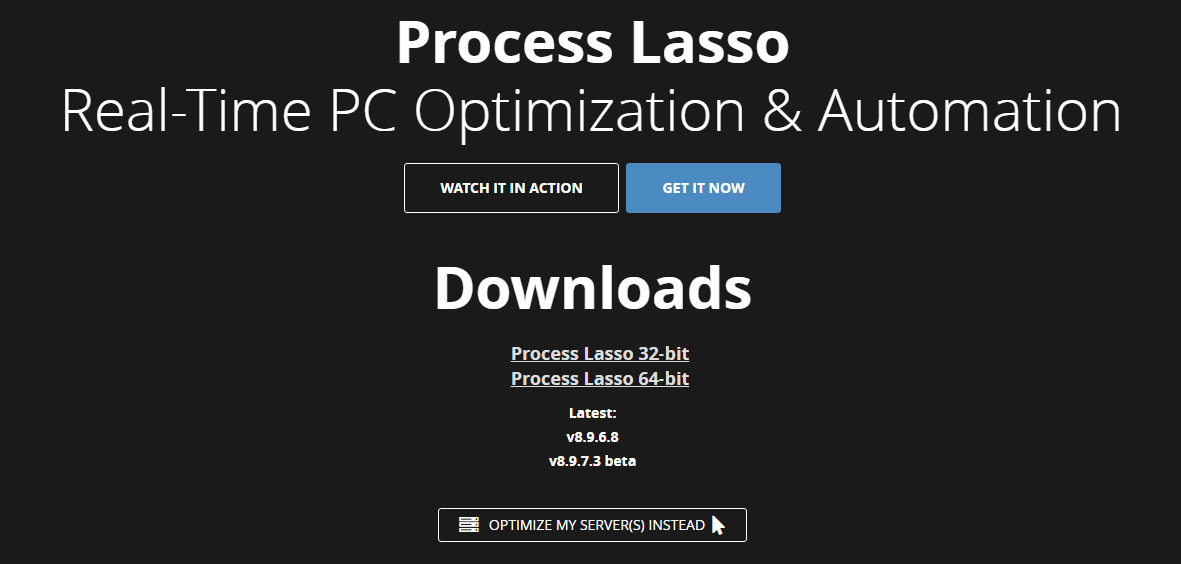Image resolution: width=1181 pixels, height=564 pixels.
Task: Select the blue GET IT NOW button
Action: point(703,188)
